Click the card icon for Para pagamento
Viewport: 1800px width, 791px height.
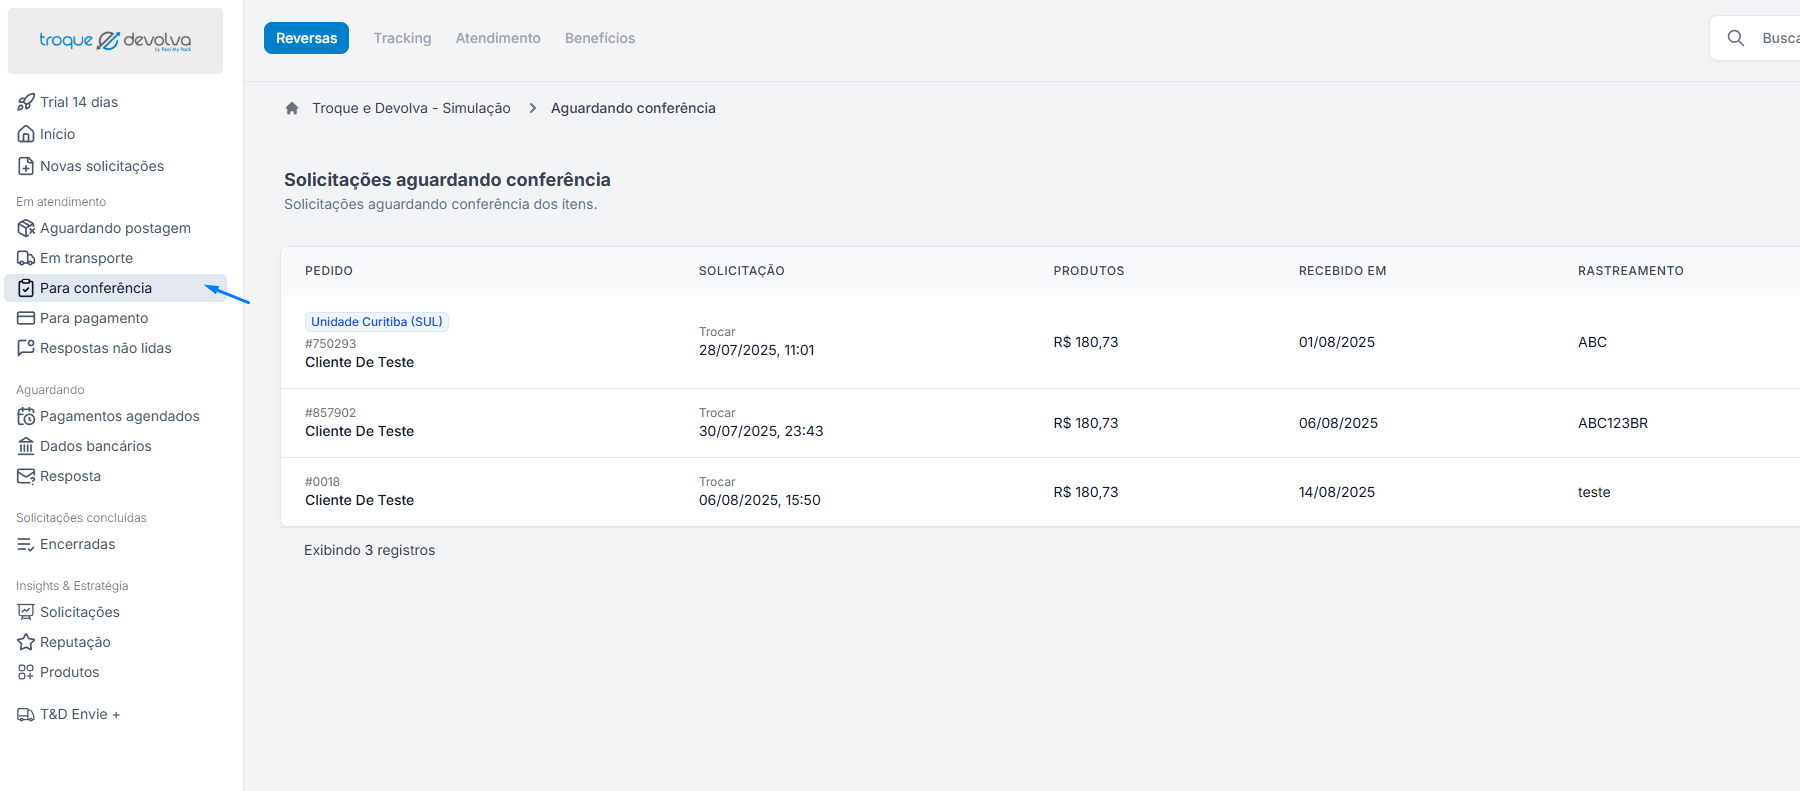click(x=26, y=318)
